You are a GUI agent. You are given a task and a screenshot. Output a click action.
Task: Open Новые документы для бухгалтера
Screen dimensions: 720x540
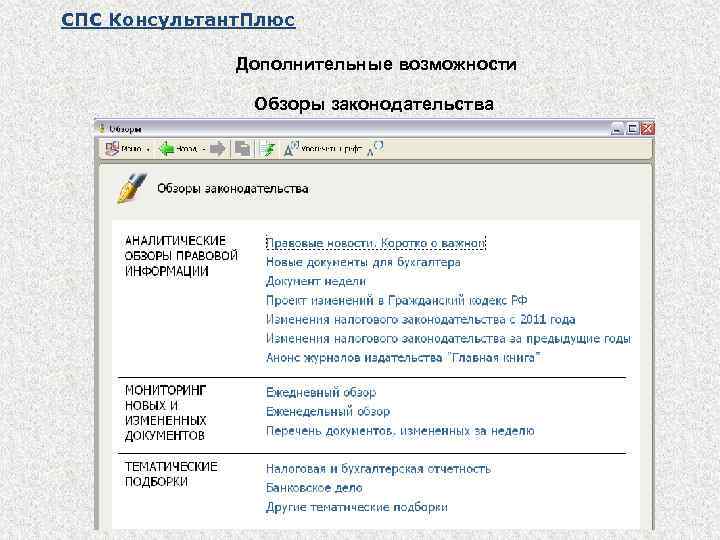coord(363,262)
